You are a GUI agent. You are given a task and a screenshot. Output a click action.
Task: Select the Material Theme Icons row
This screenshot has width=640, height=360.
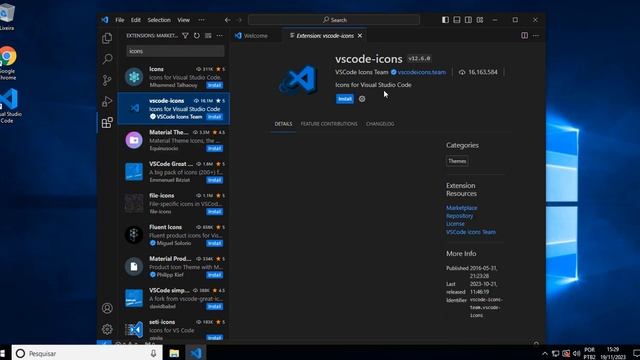[x=173, y=140]
